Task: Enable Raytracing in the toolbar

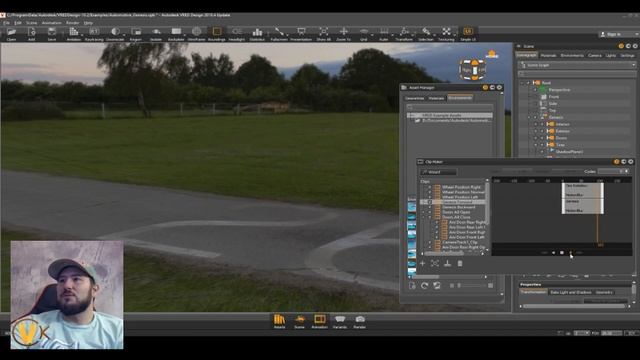Action: 94,32
